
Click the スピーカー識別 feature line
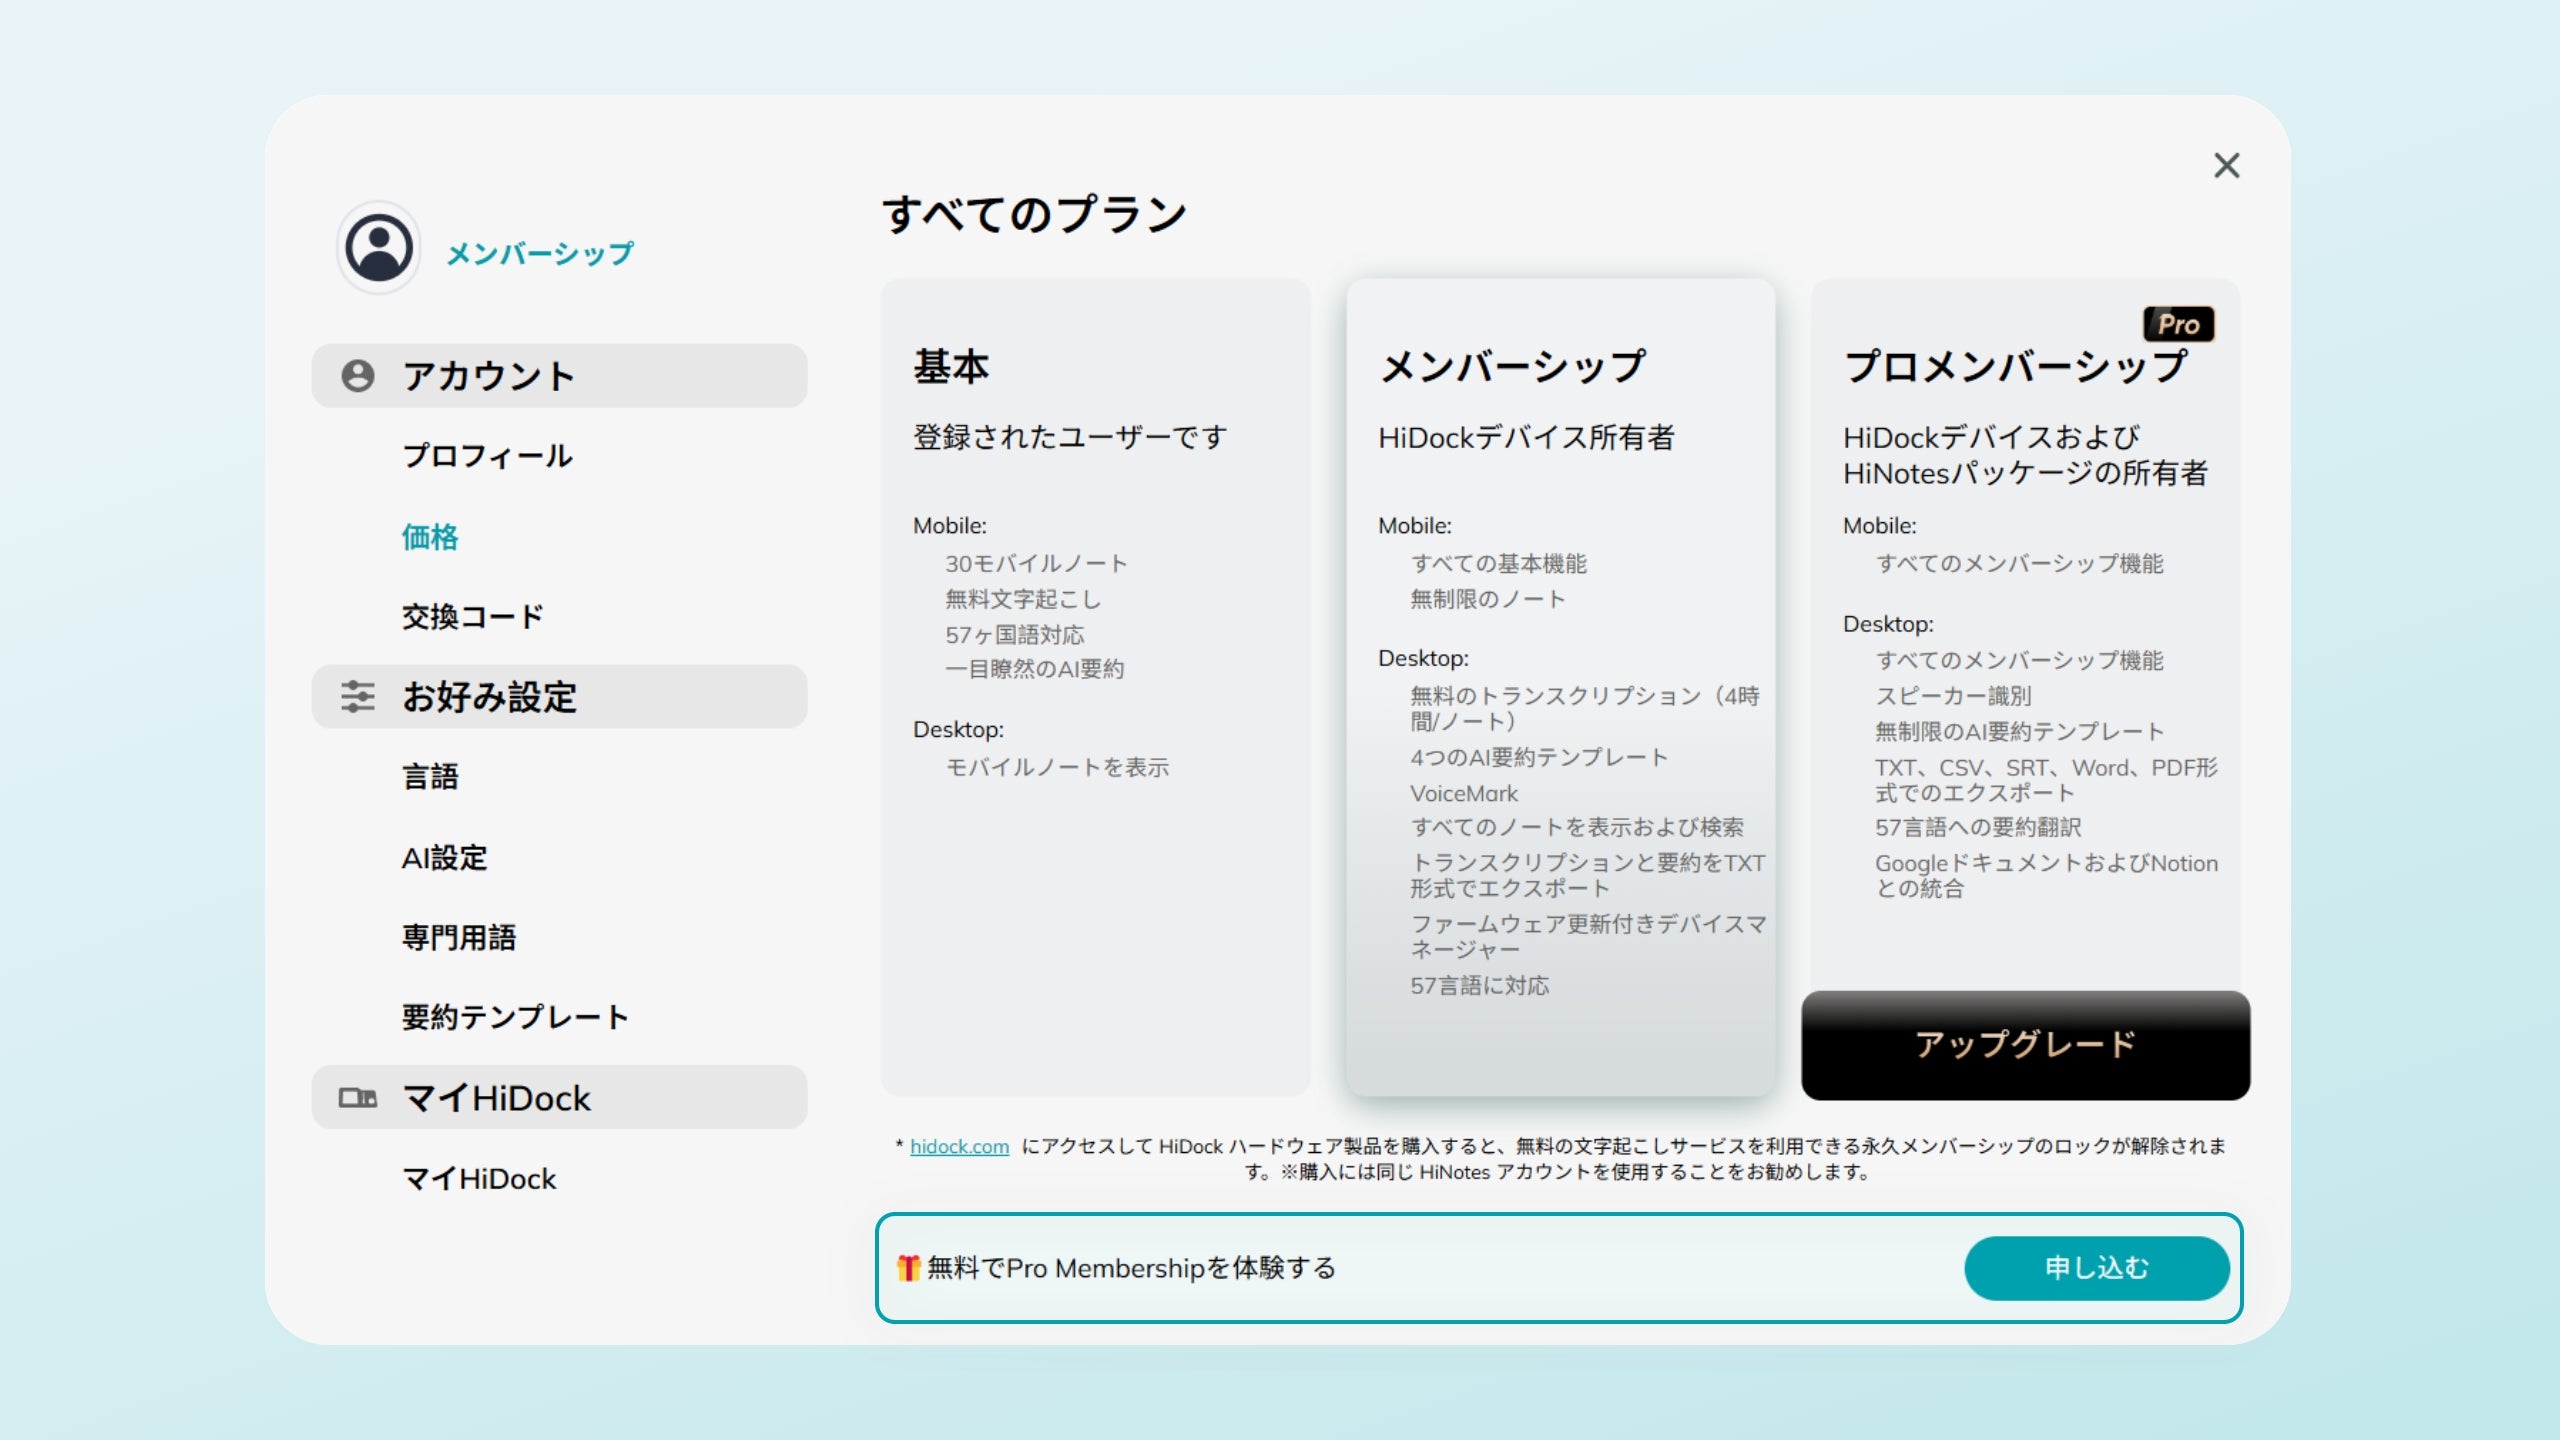(1953, 696)
